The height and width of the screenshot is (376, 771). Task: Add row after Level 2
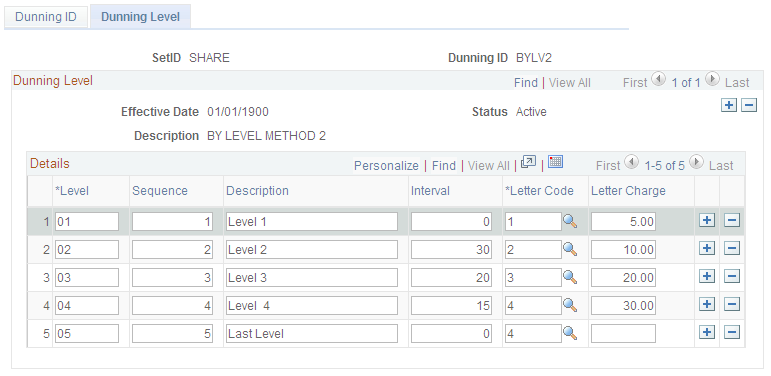707,249
